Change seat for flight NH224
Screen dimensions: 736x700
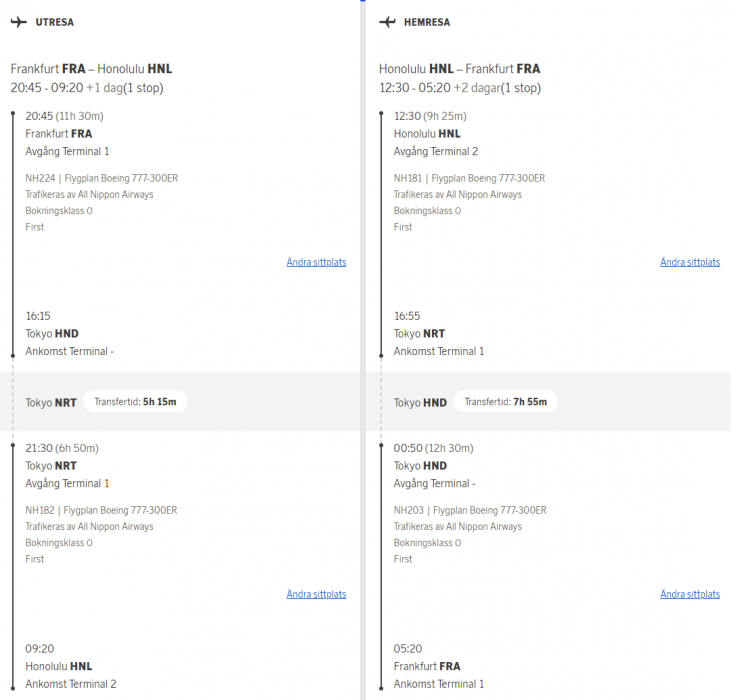click(x=316, y=262)
